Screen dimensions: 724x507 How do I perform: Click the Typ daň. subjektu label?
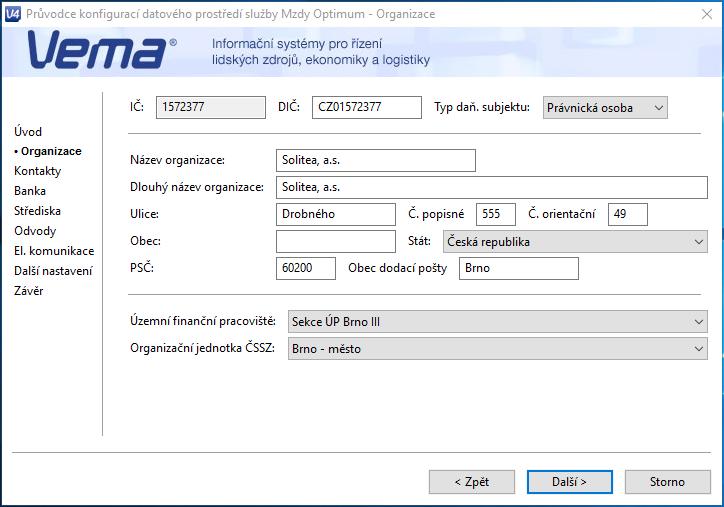(482, 107)
